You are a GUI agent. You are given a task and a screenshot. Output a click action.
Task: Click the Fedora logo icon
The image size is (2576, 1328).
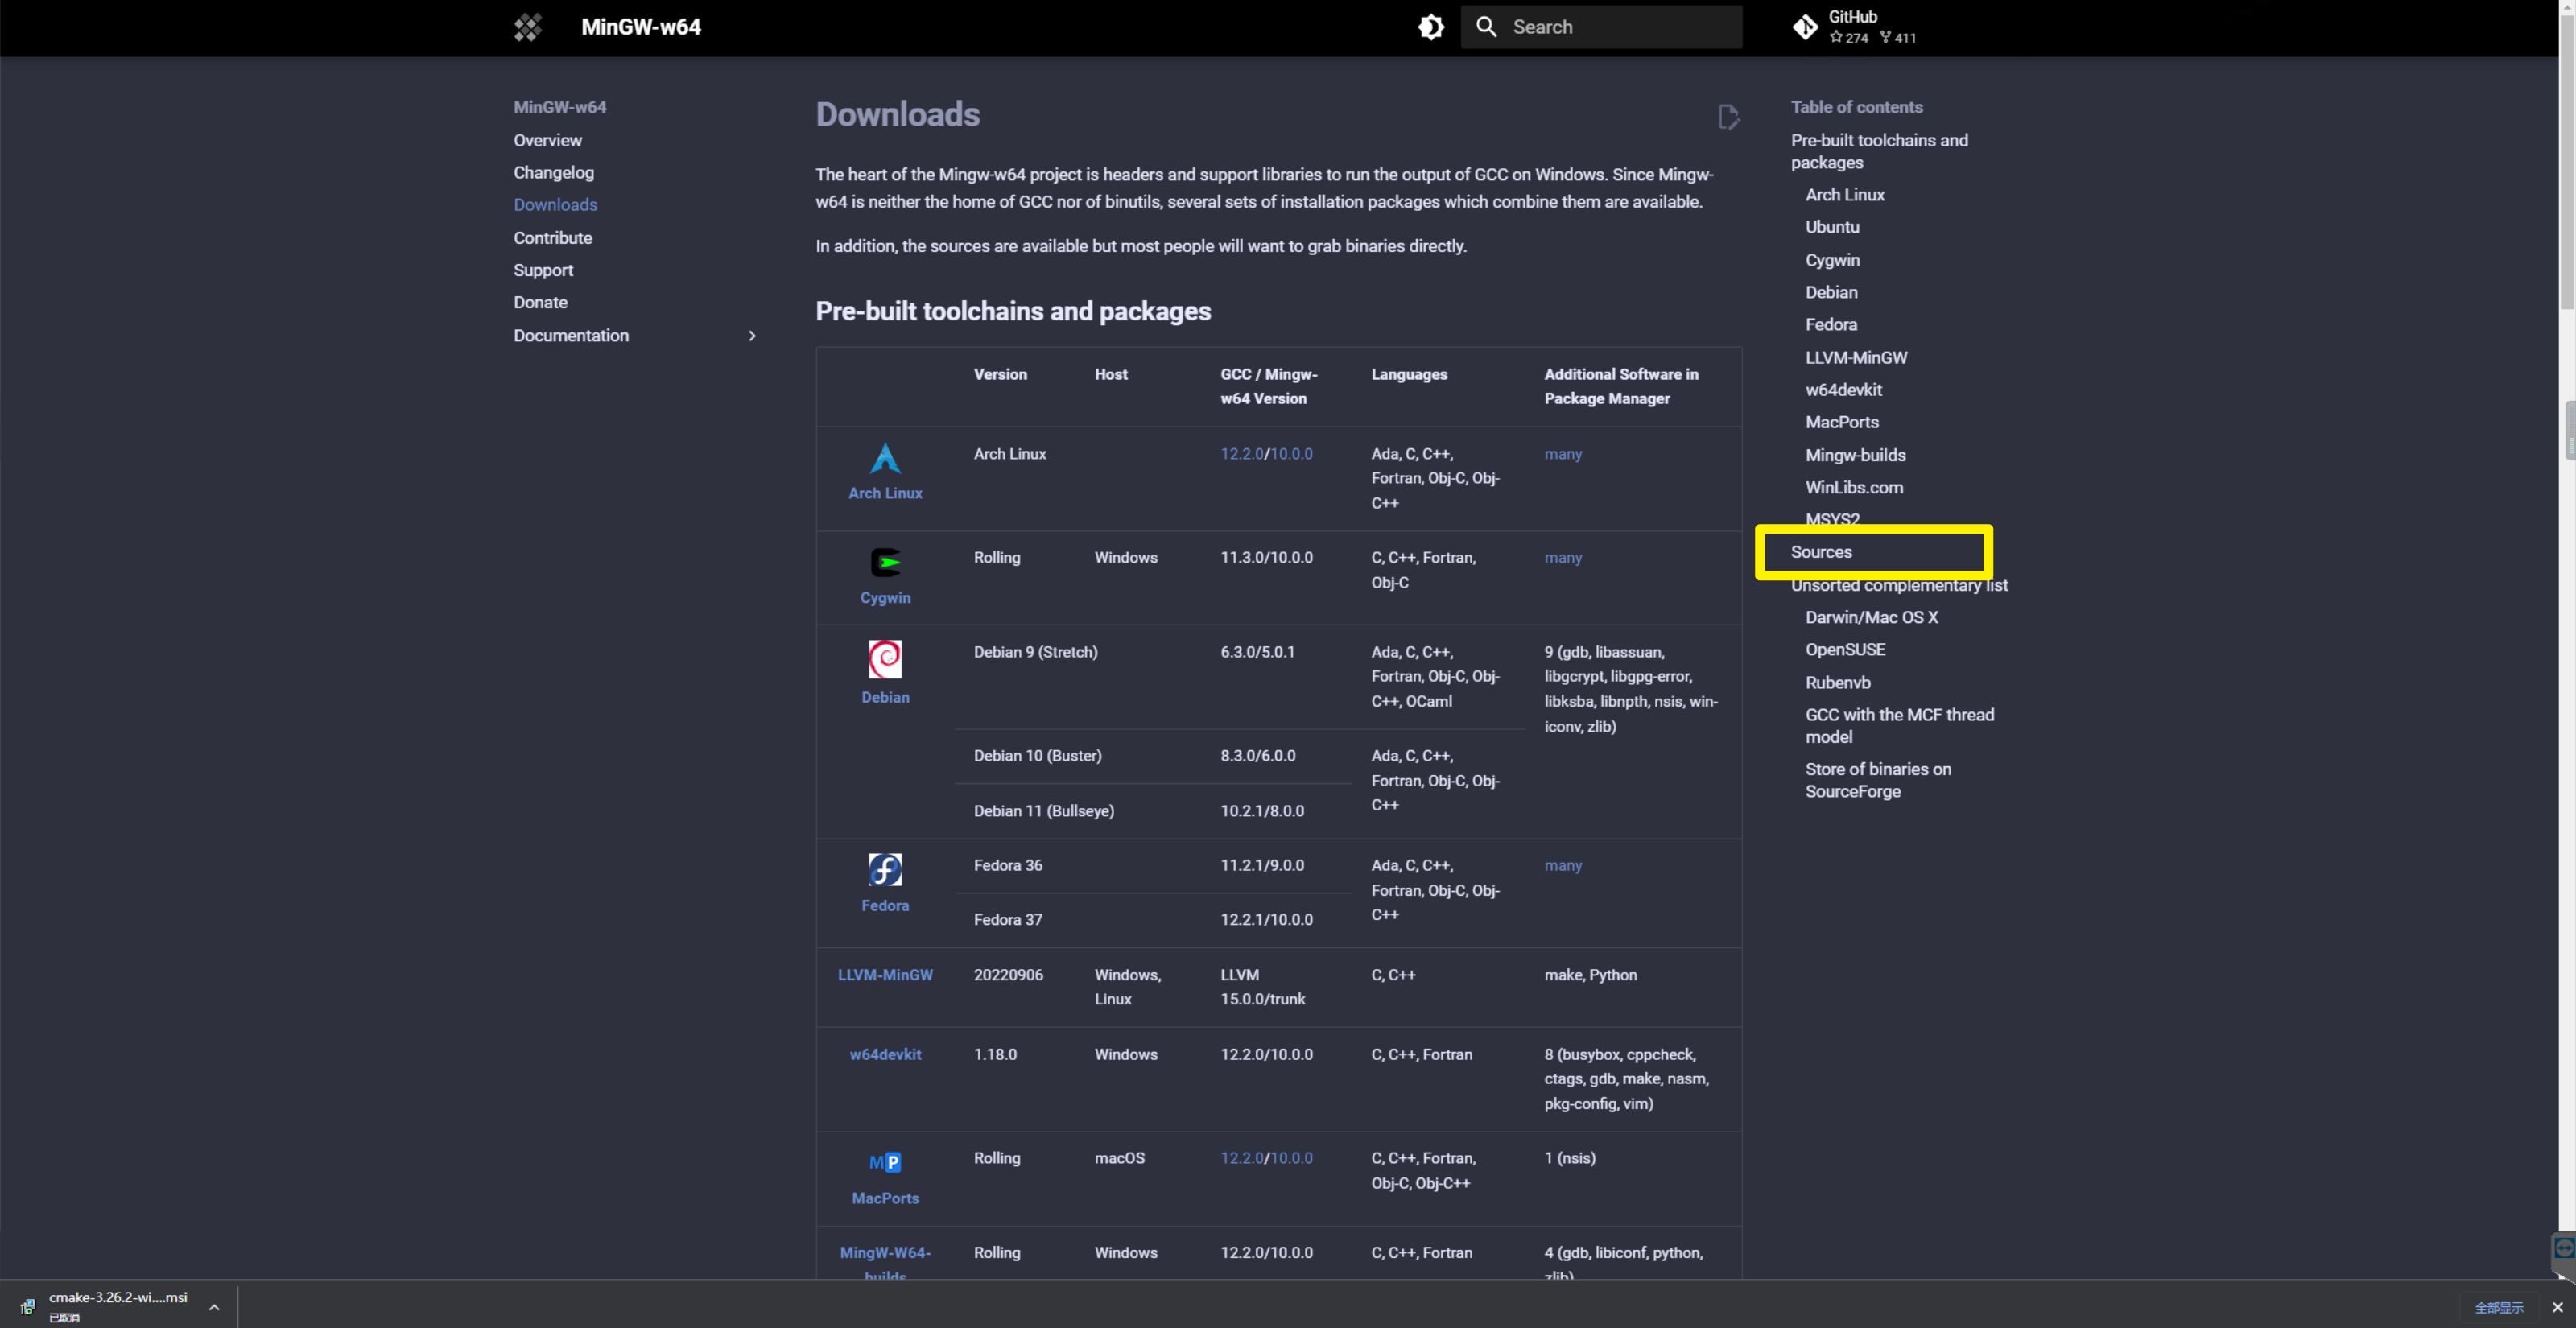(x=885, y=869)
